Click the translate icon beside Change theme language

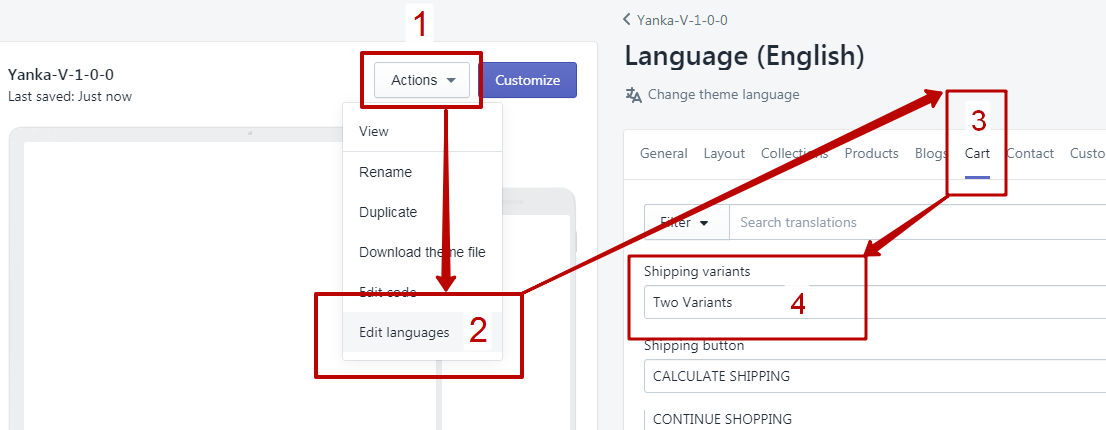pos(633,95)
